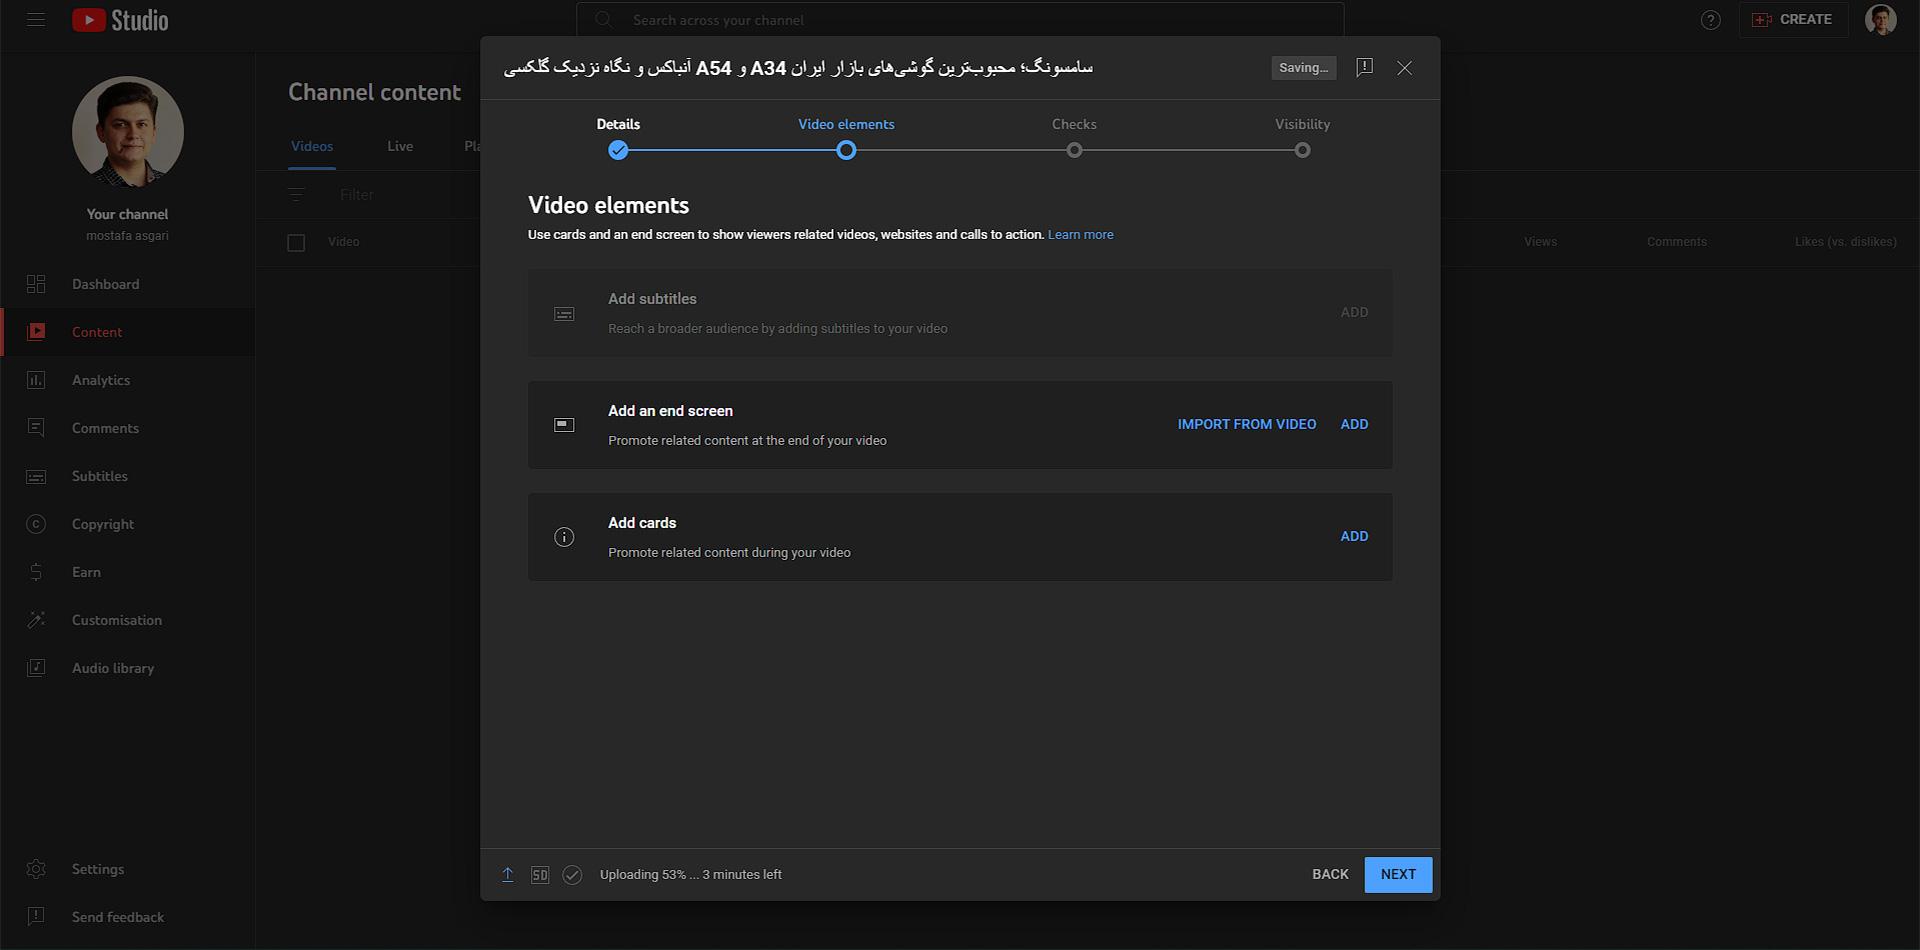
Task: Close the upload dialog
Action: pyautogui.click(x=1405, y=68)
